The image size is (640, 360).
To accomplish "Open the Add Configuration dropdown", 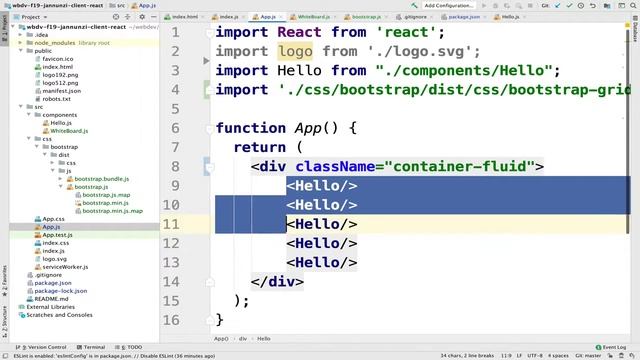I will [448, 6].
